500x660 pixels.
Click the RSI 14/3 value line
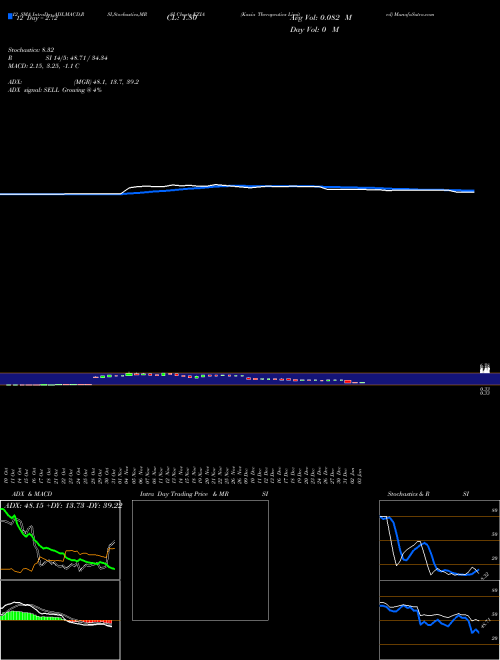[58, 58]
